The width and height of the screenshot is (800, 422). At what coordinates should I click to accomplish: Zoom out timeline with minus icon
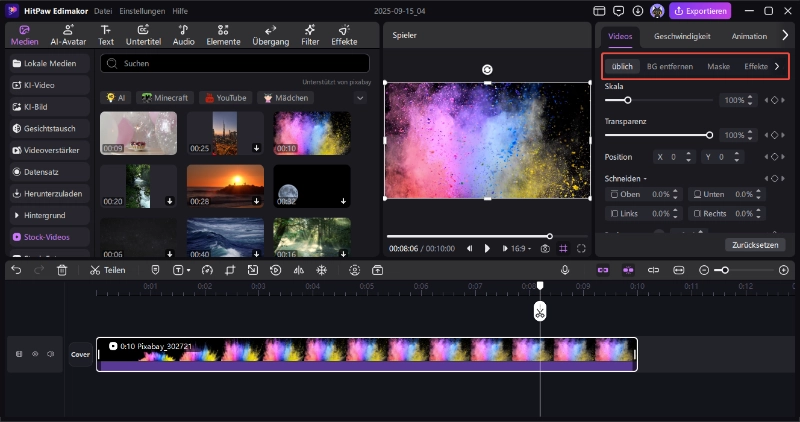704,270
